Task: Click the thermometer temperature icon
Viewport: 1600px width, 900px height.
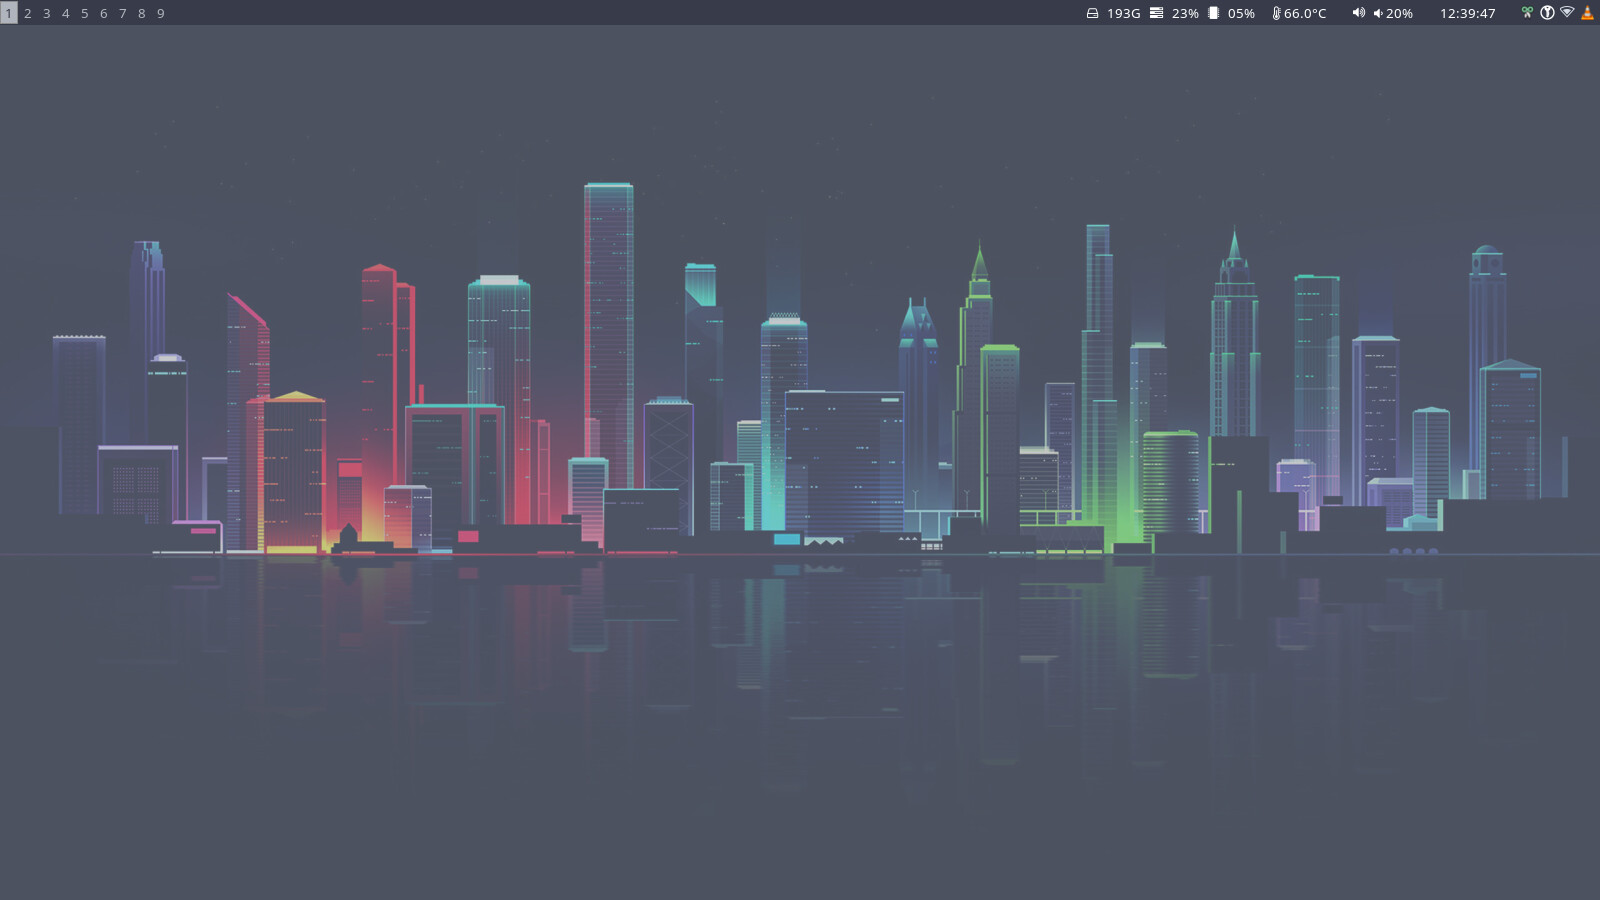Action: coord(1276,13)
